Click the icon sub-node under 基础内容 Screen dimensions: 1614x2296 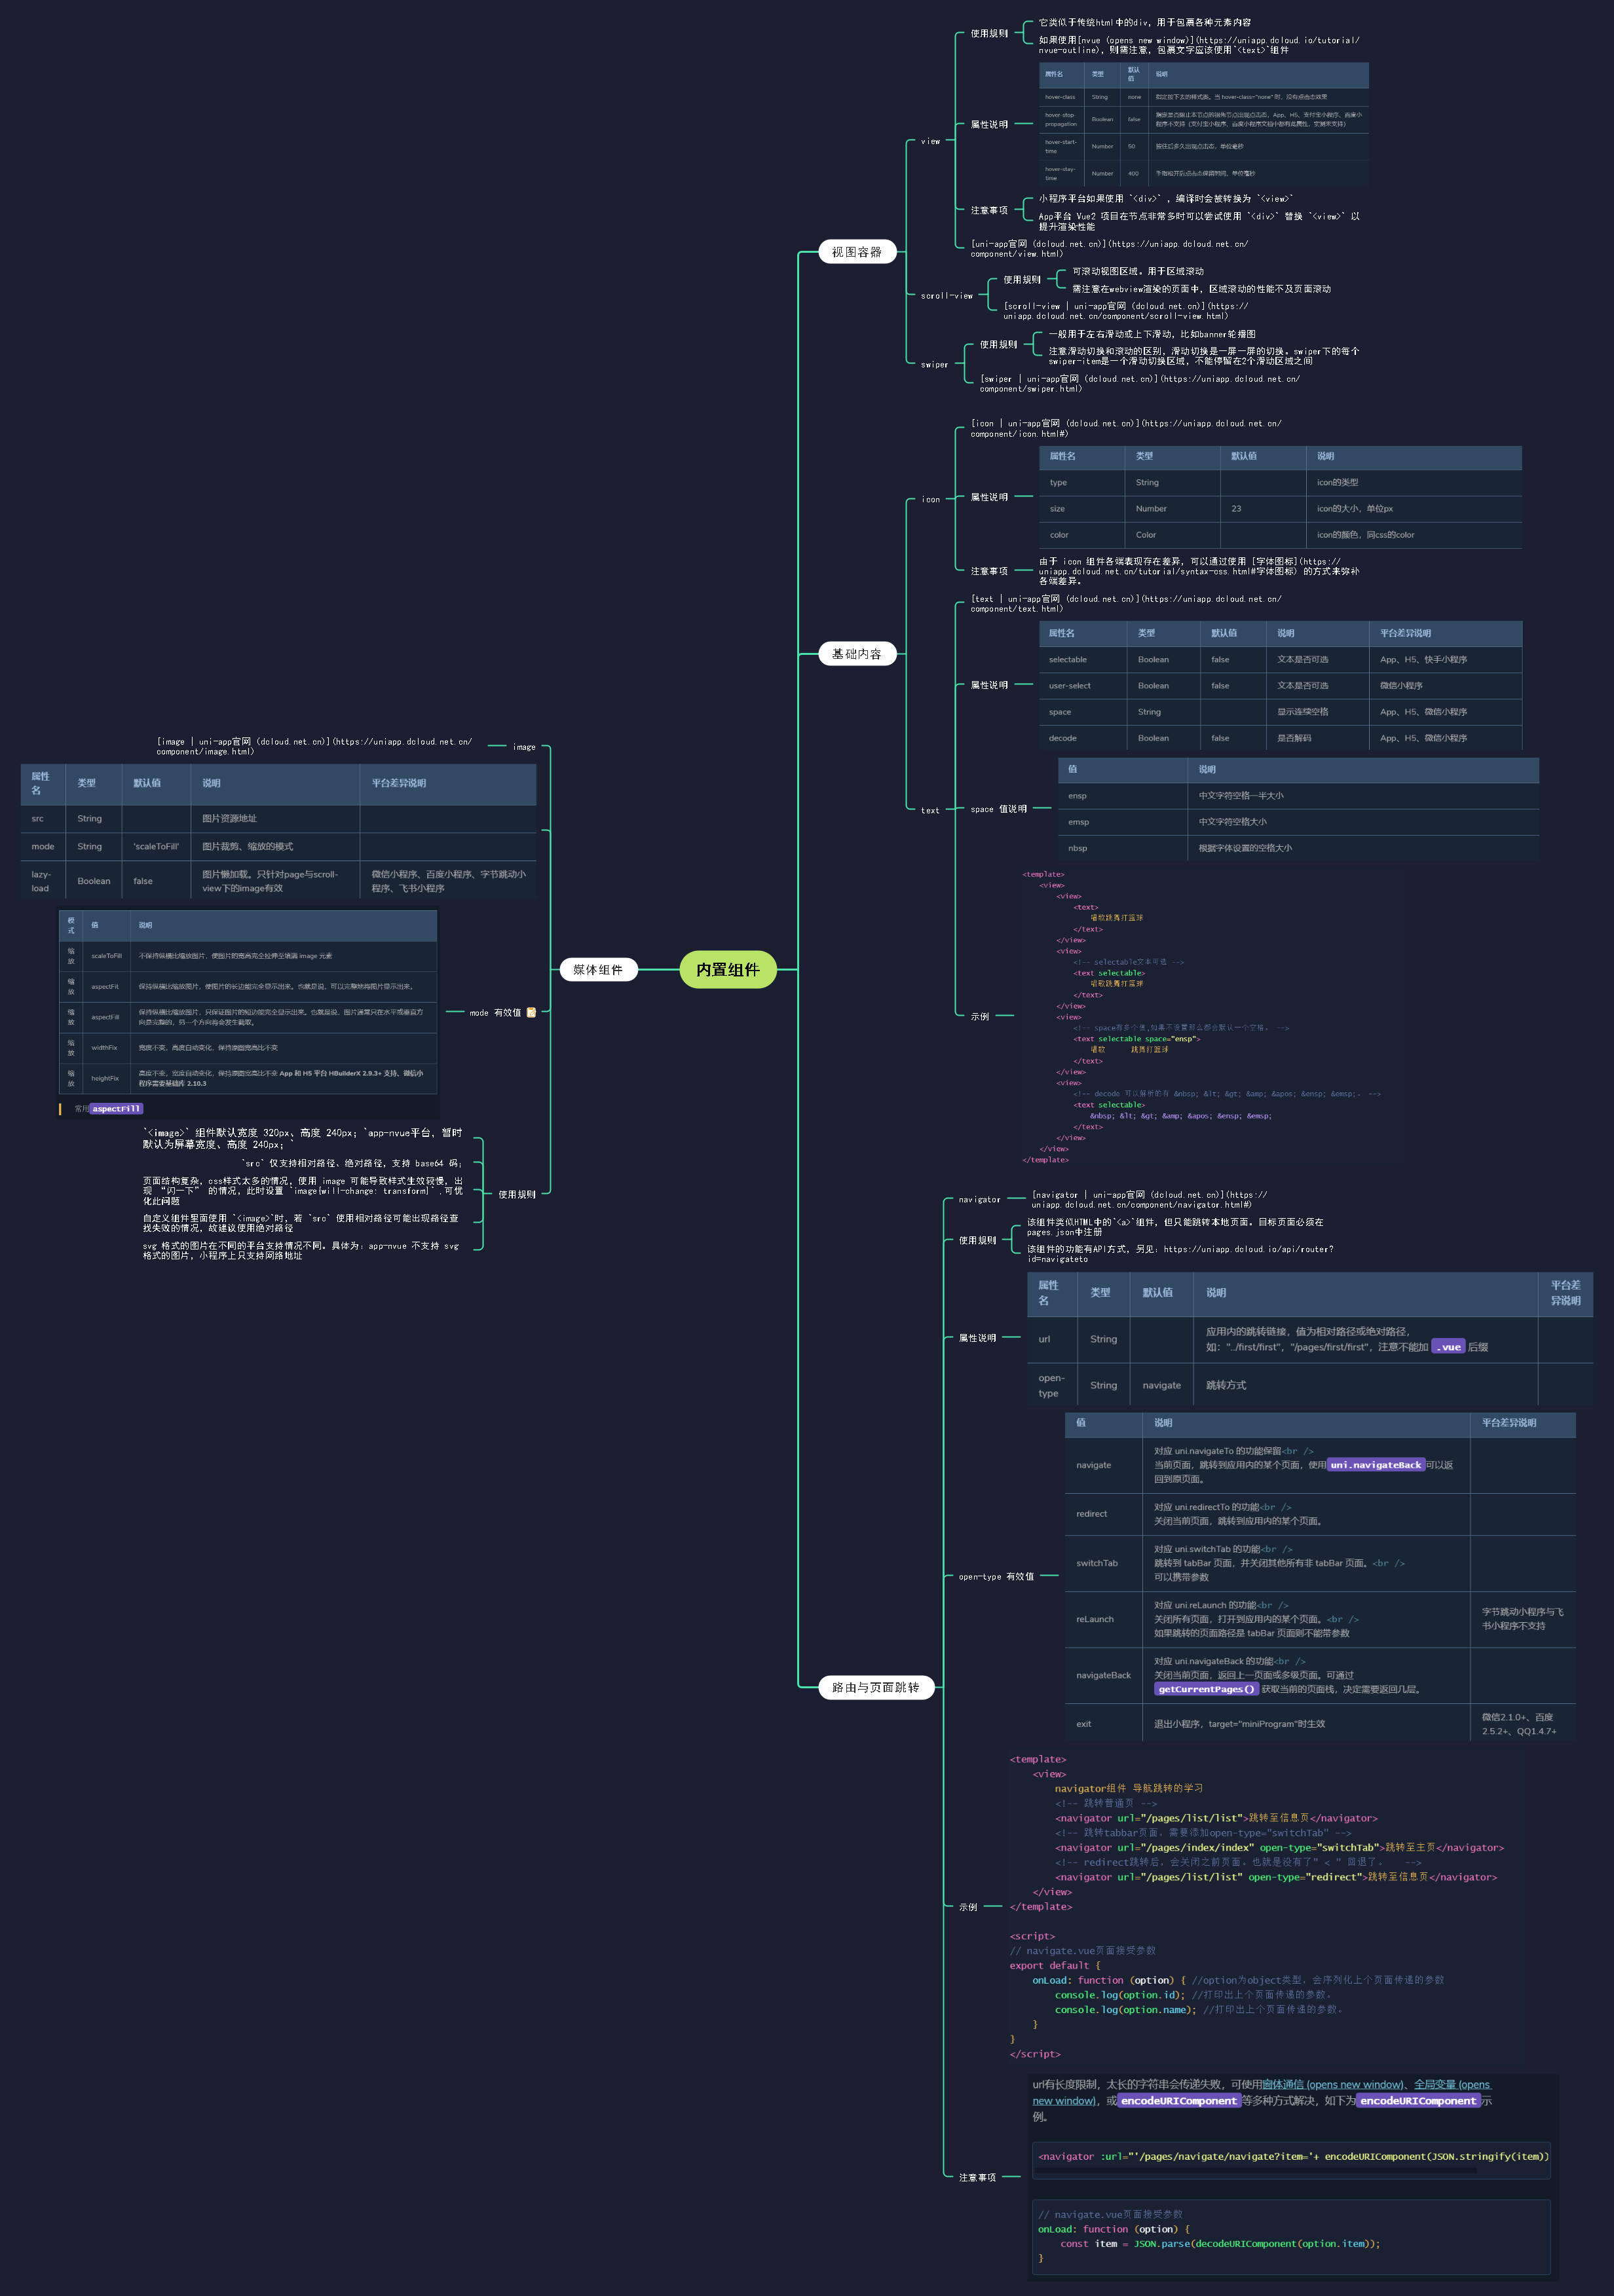pos(930,499)
